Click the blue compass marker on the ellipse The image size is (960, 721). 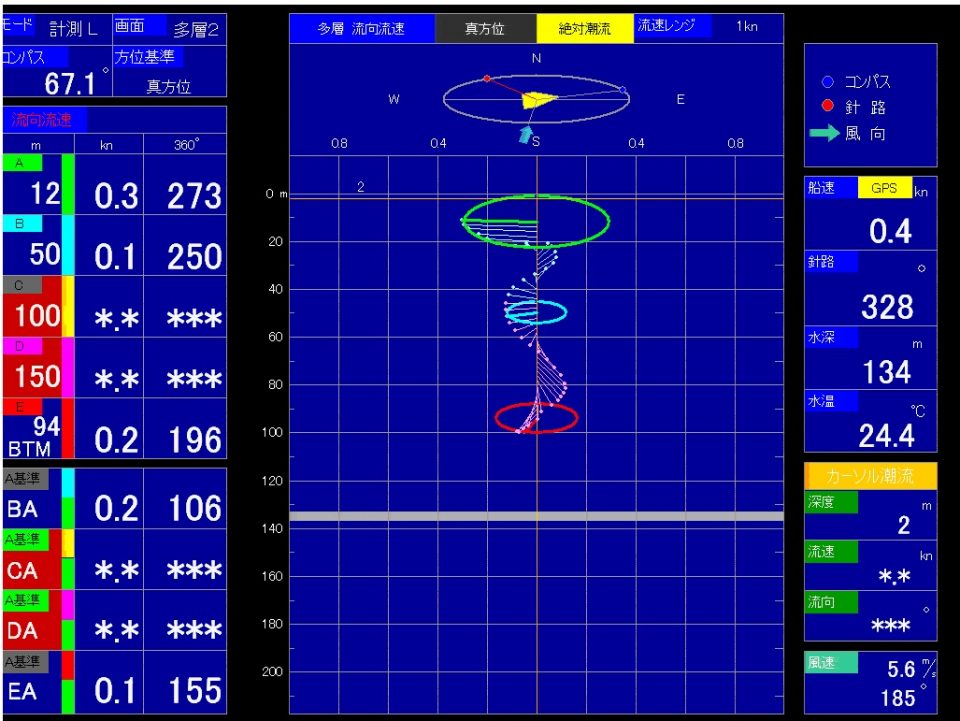tap(622, 90)
